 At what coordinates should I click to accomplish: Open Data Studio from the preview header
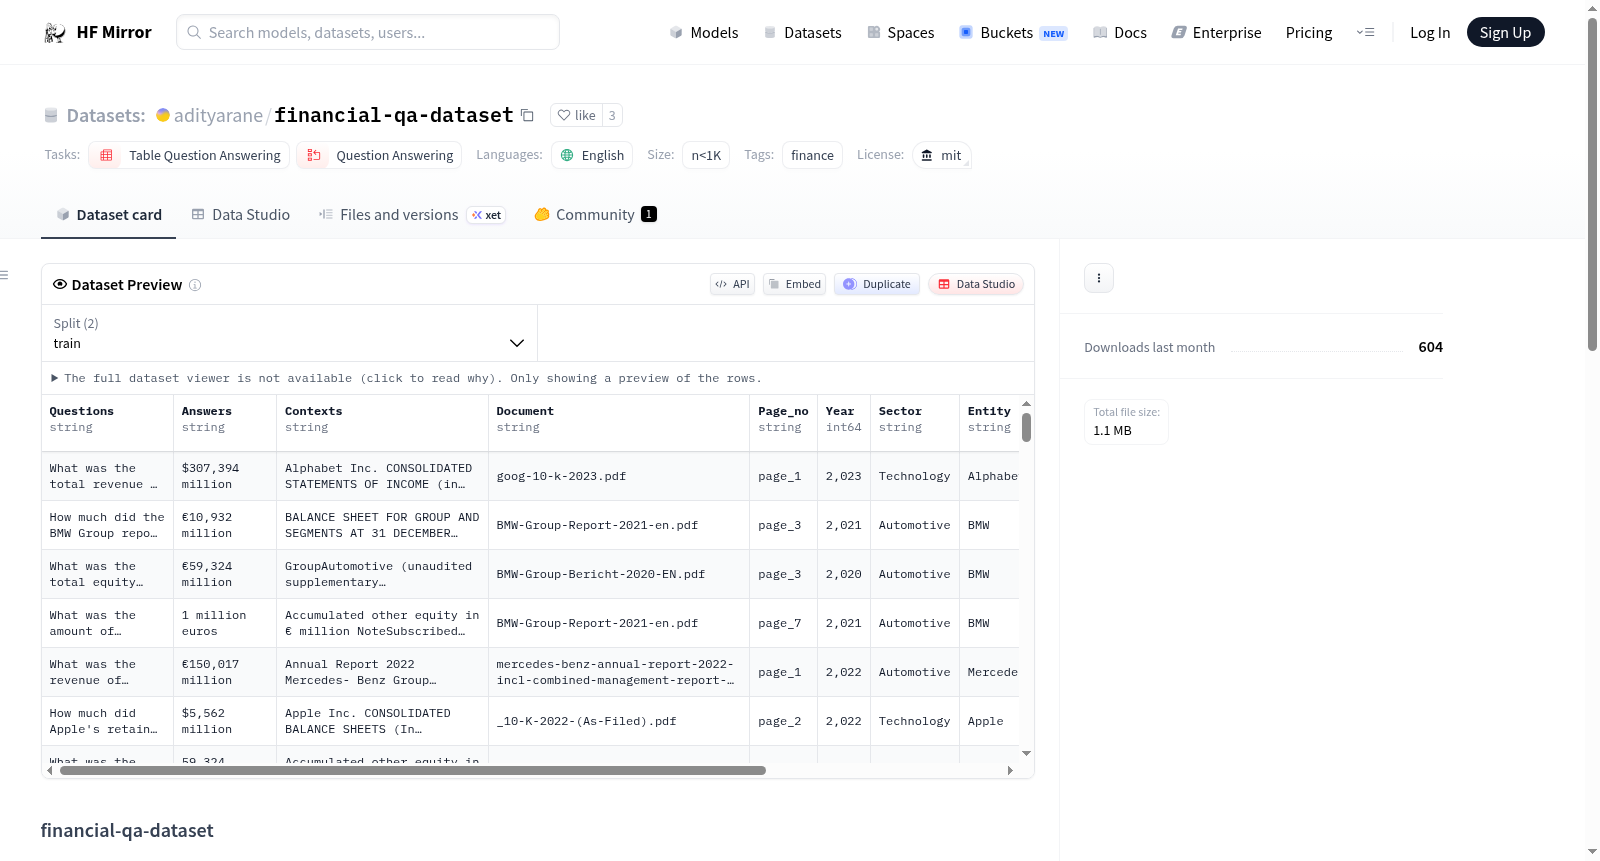[x=976, y=284]
